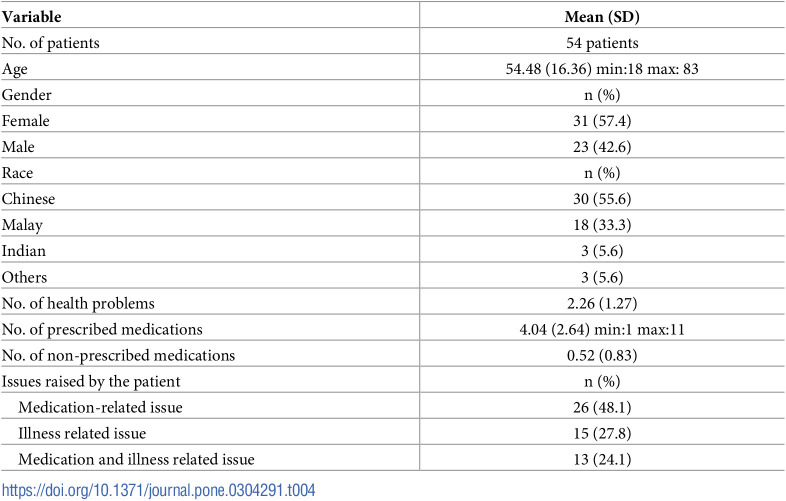This screenshot has width=786, height=501.
Task: Open the doi.org journal.pone link
Action: 158,489
